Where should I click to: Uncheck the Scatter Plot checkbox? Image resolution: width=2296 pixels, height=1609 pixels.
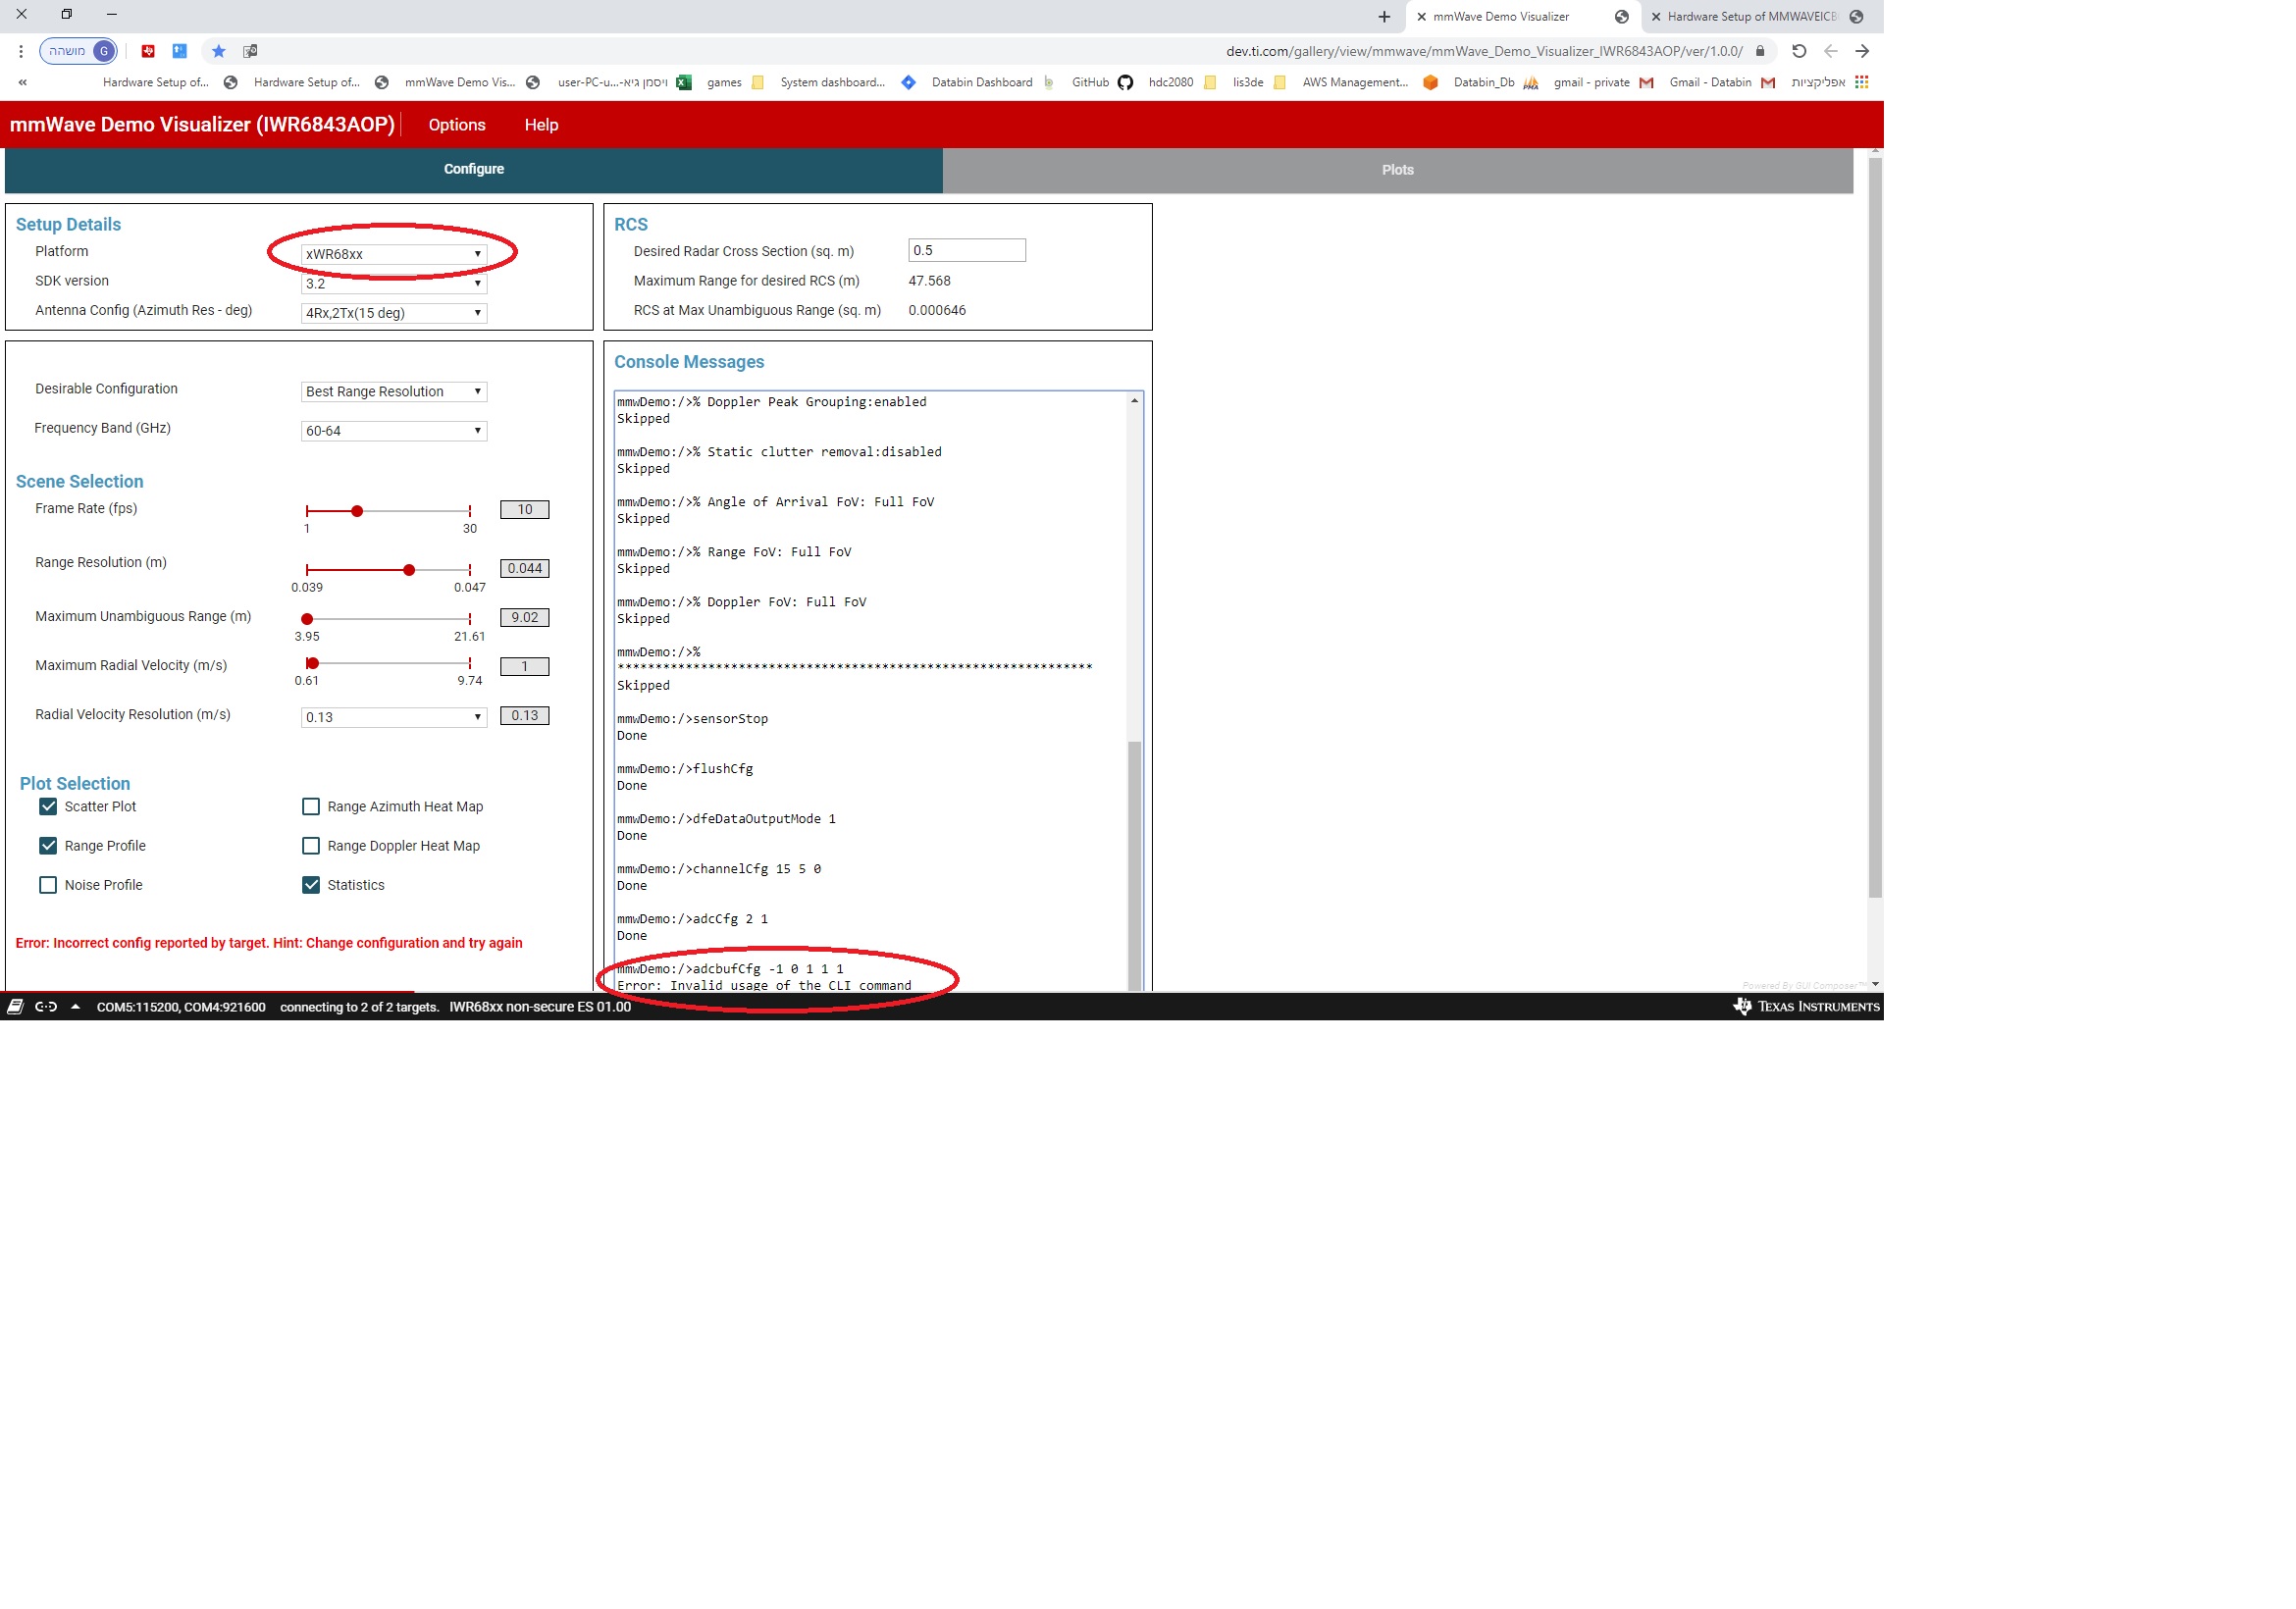pyautogui.click(x=48, y=806)
